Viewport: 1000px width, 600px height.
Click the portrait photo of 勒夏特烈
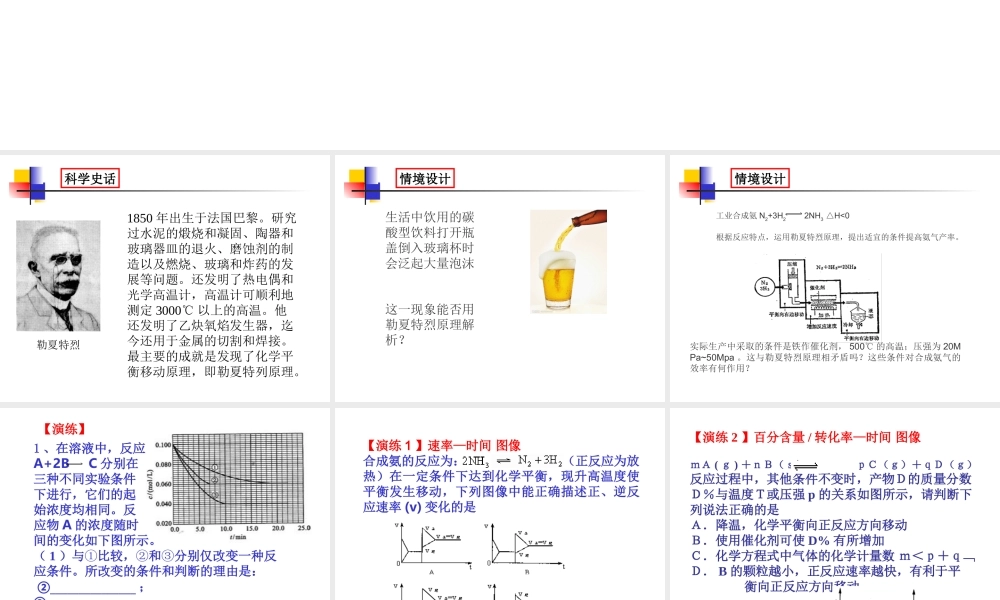58,275
